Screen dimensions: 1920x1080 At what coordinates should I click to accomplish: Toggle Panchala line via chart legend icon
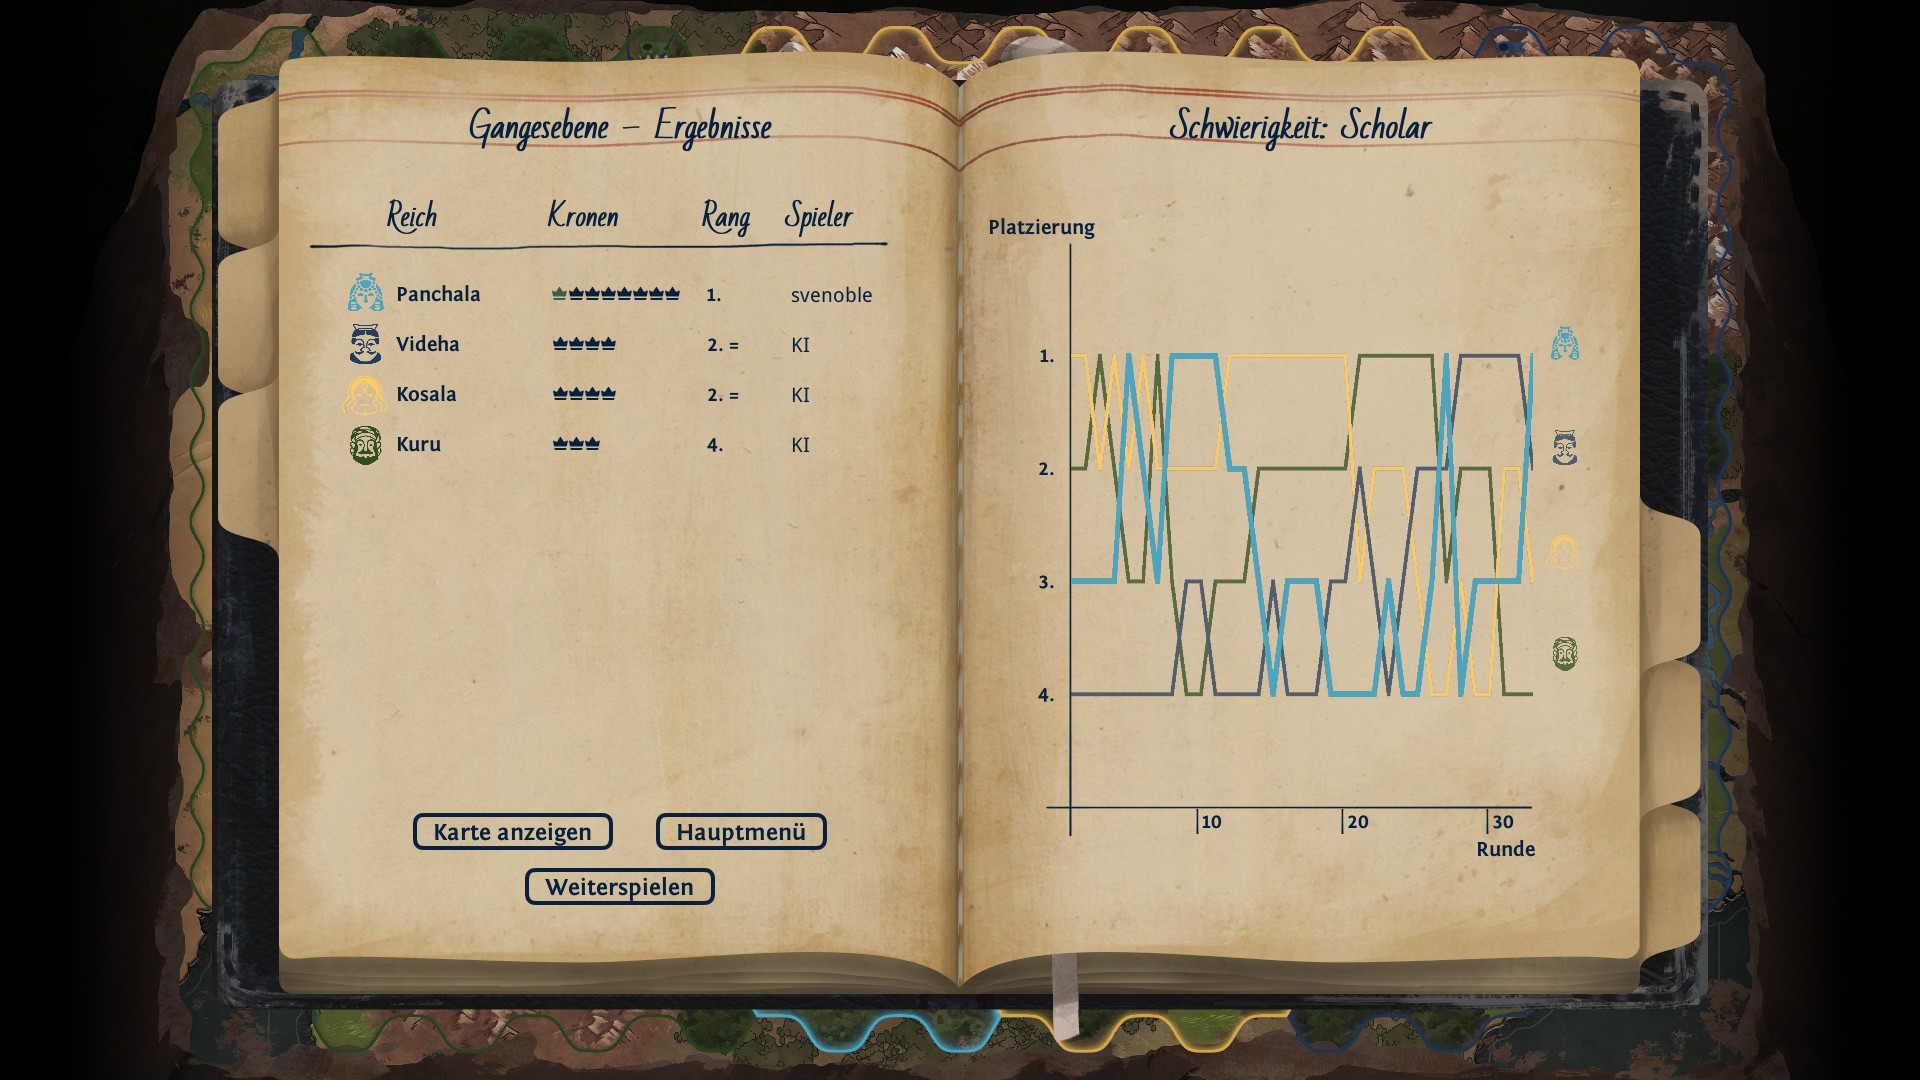(x=1565, y=344)
